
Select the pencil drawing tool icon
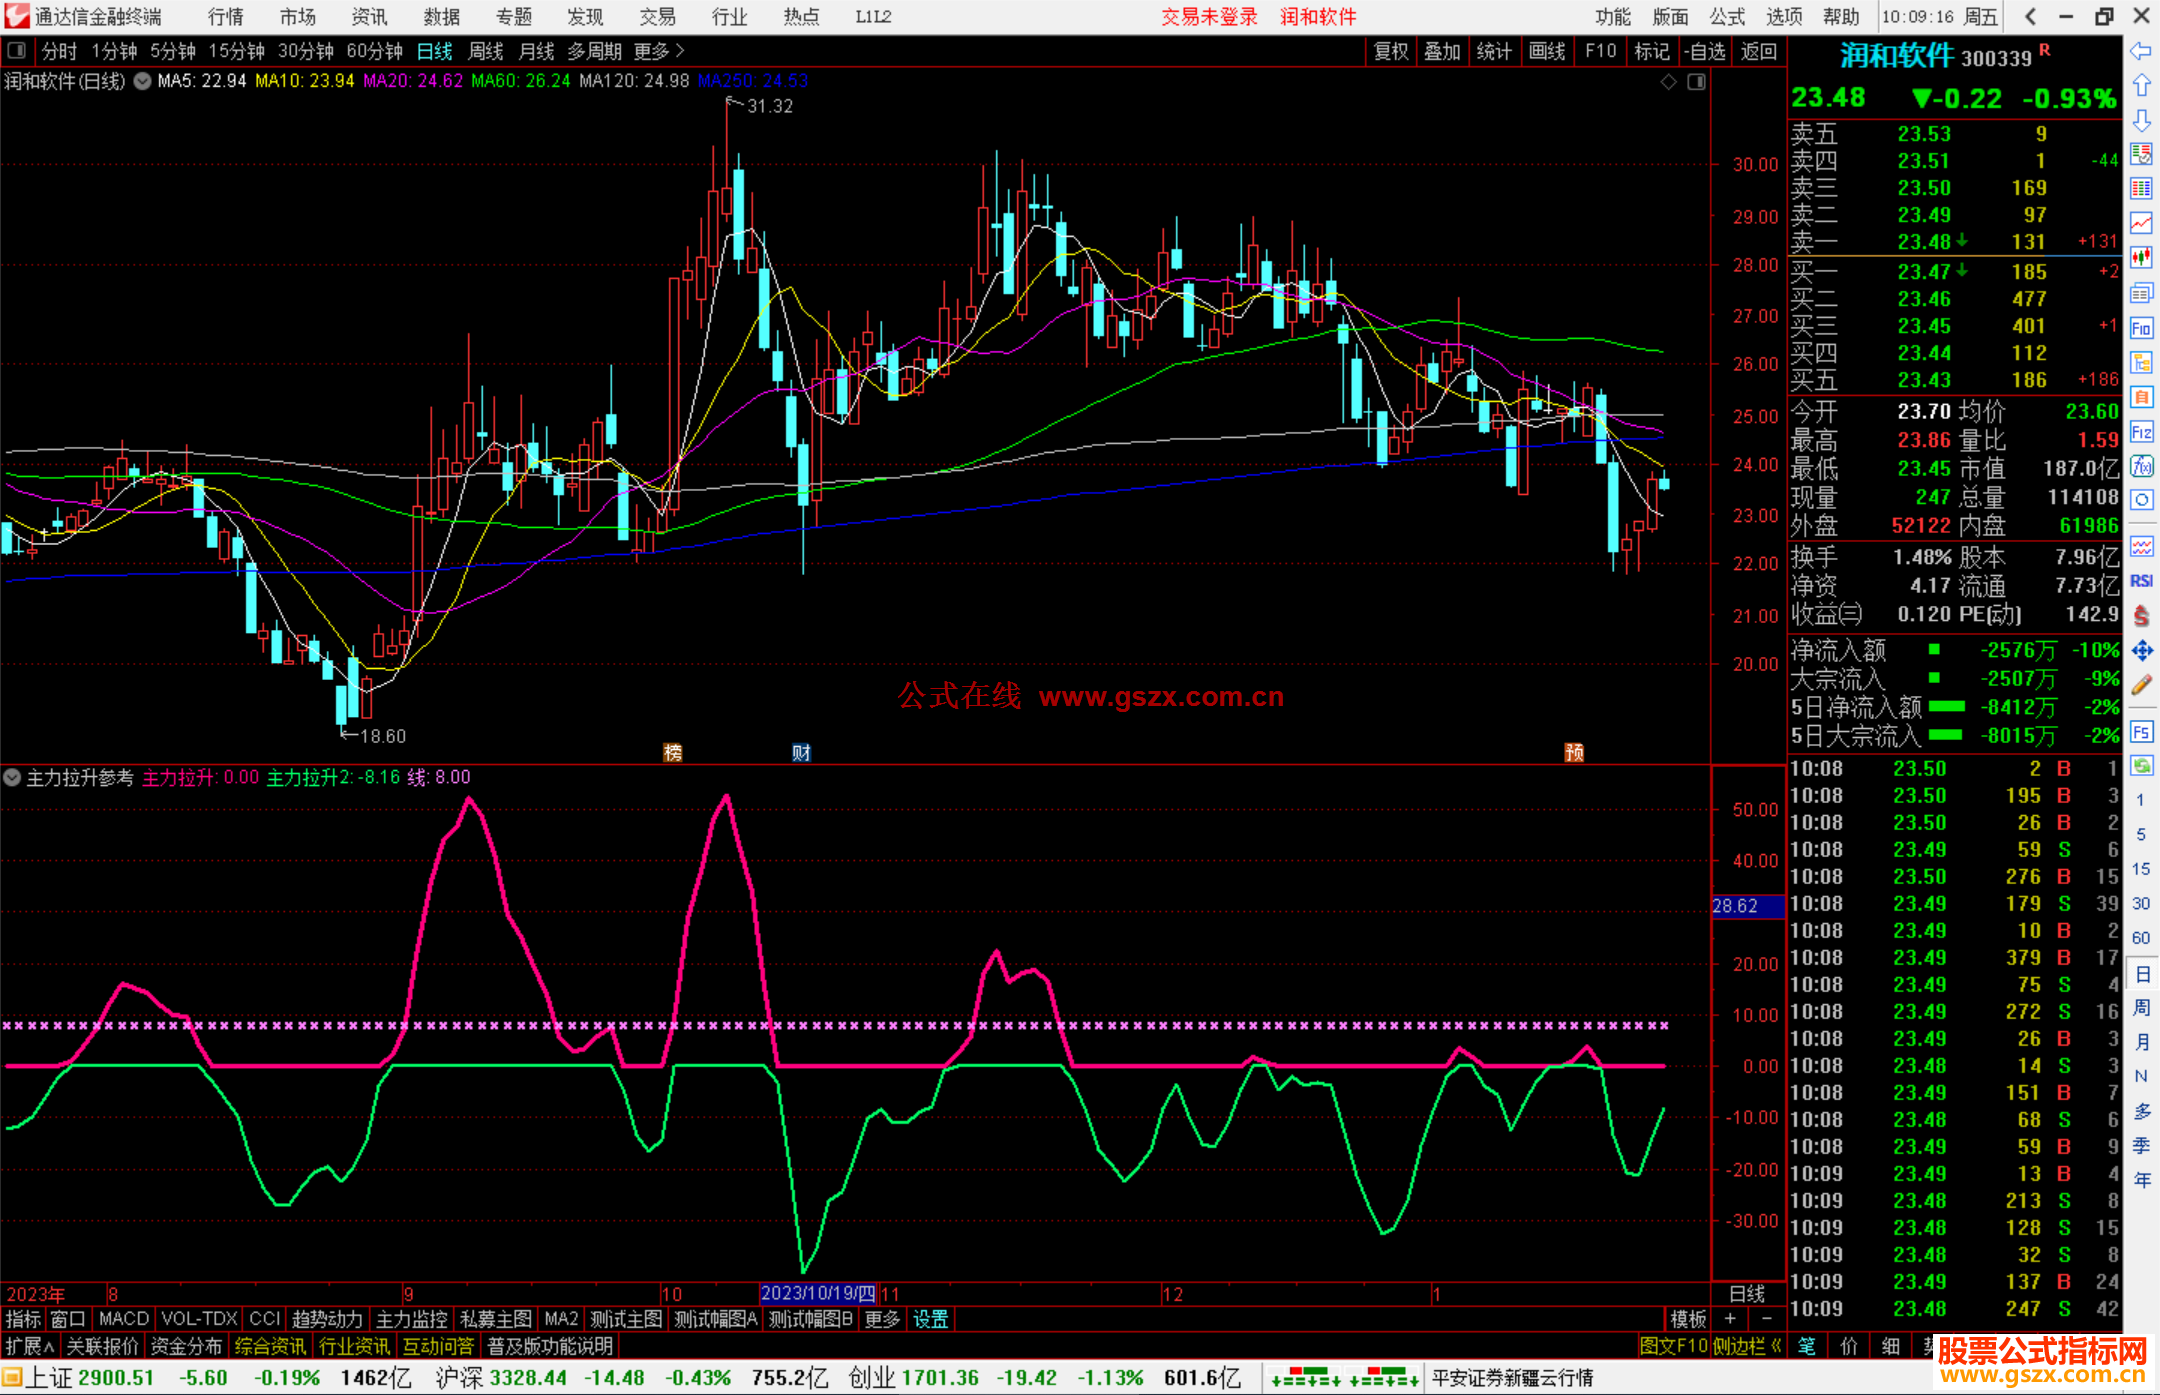pyautogui.click(x=2141, y=685)
